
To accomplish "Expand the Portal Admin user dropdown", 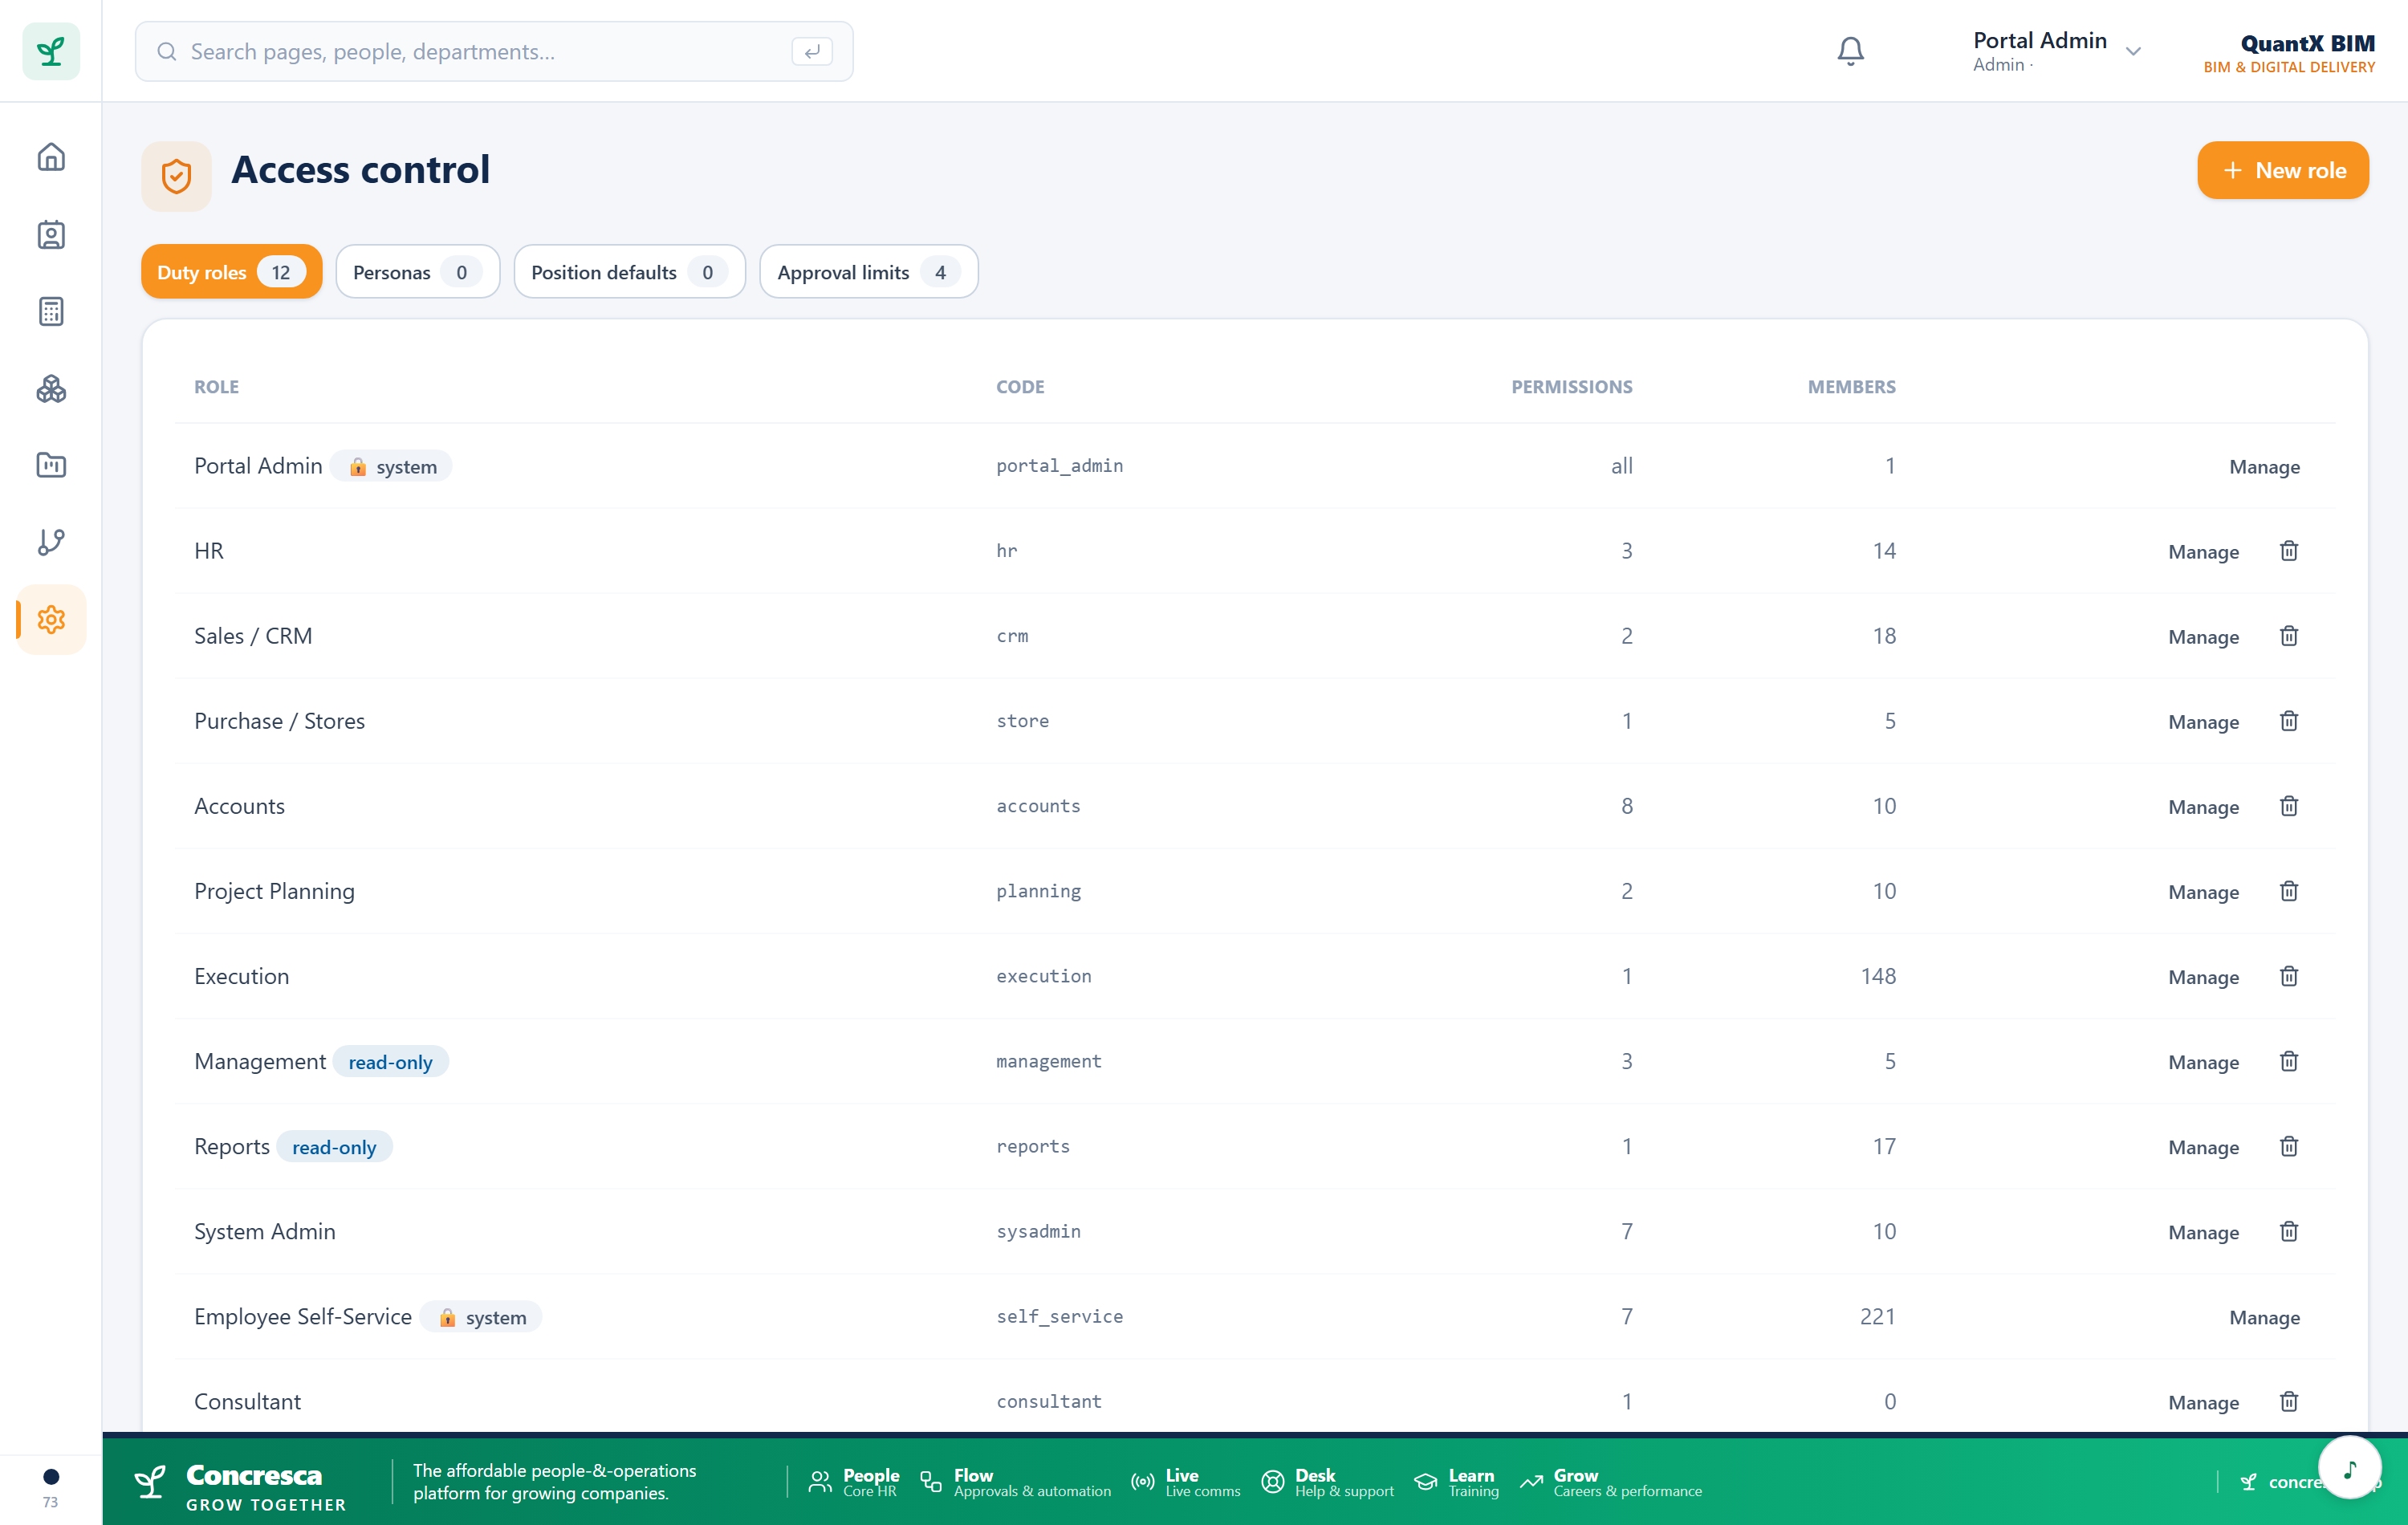I will click(2056, 51).
